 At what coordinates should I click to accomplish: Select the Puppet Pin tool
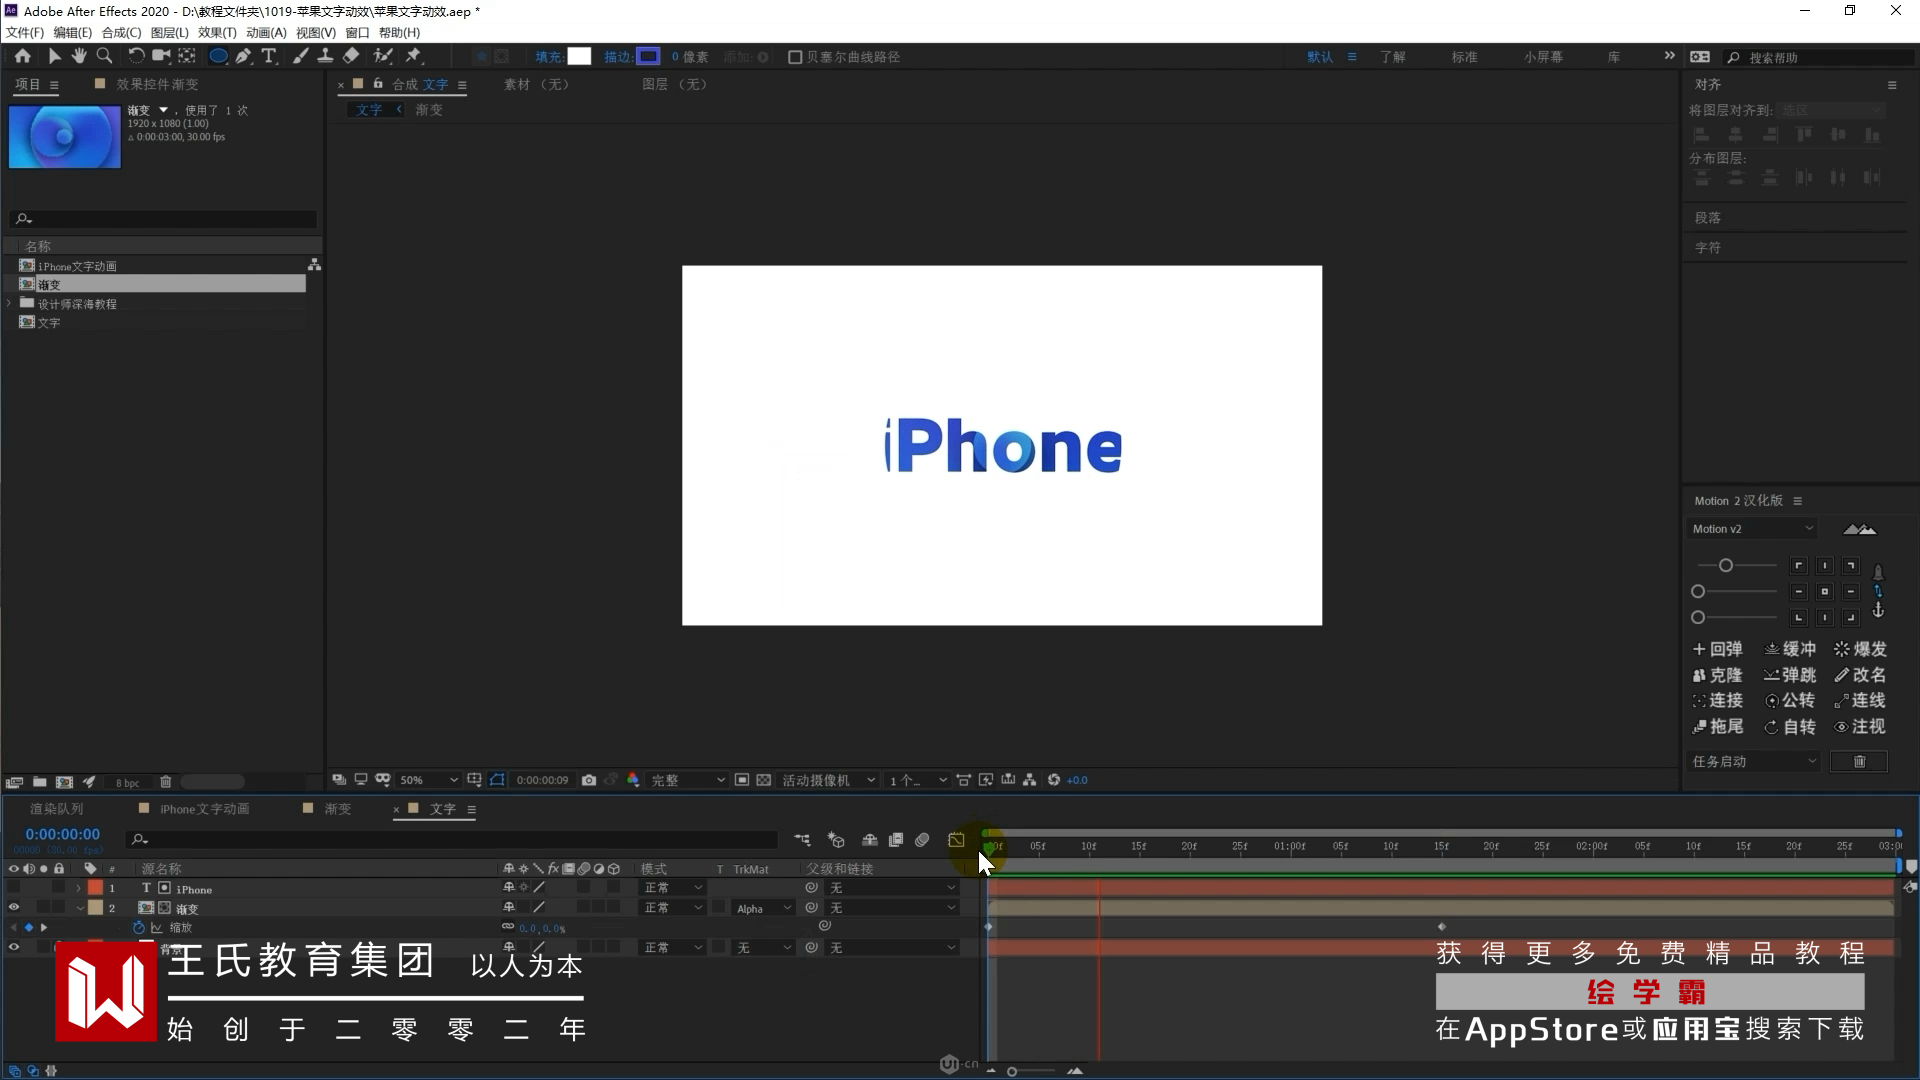[413, 57]
